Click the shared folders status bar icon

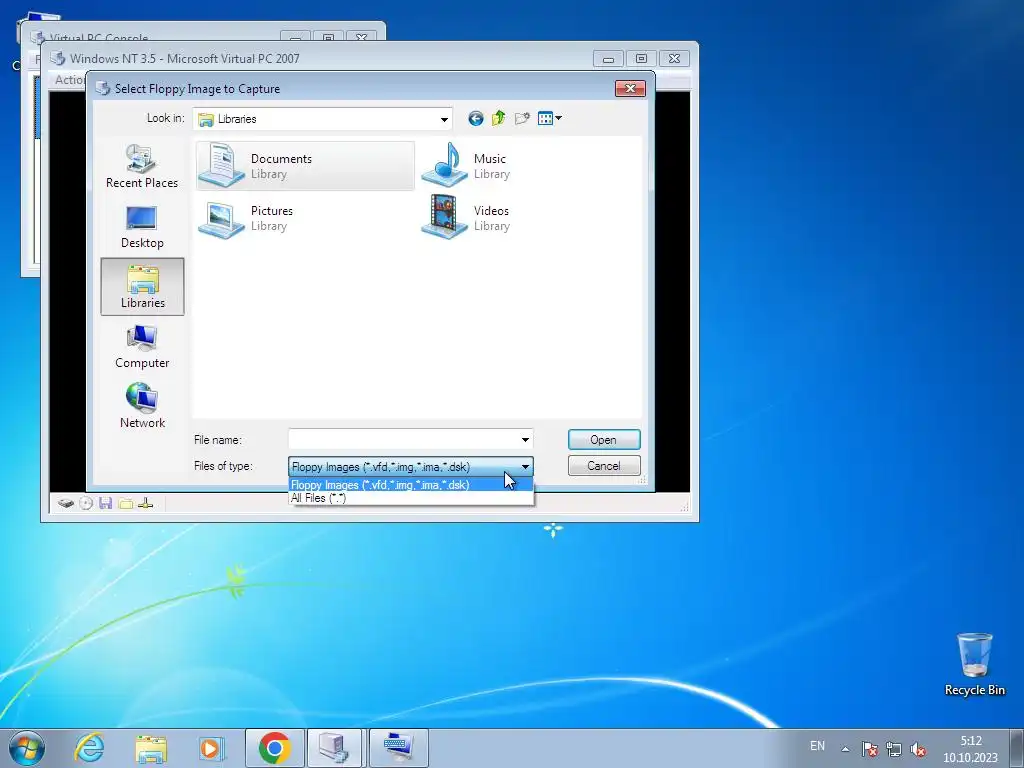(x=126, y=503)
